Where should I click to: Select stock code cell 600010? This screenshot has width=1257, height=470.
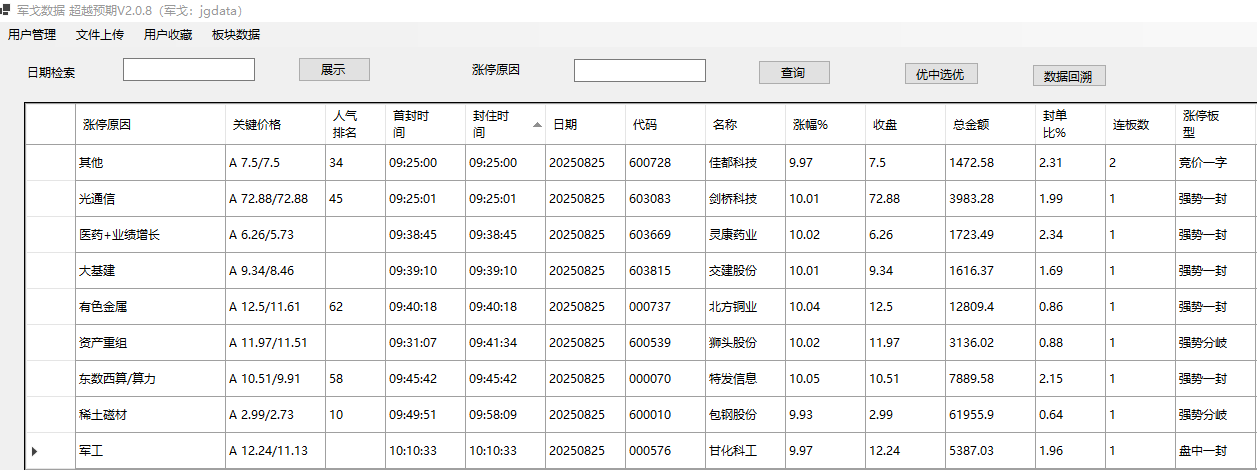[665, 415]
